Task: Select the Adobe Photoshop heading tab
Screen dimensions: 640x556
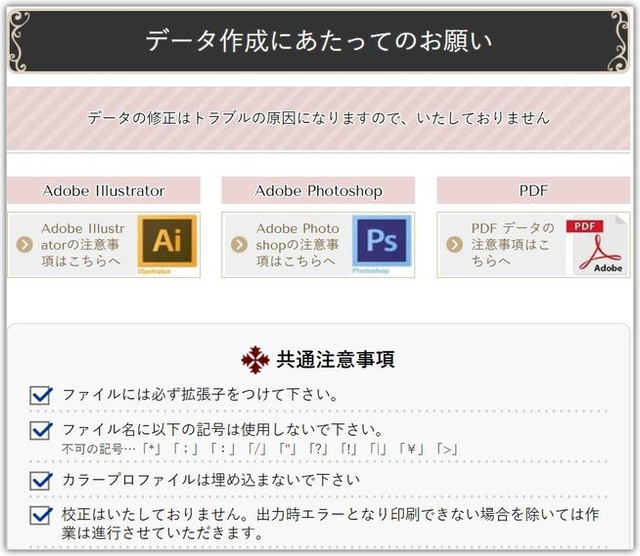Action: tap(318, 190)
